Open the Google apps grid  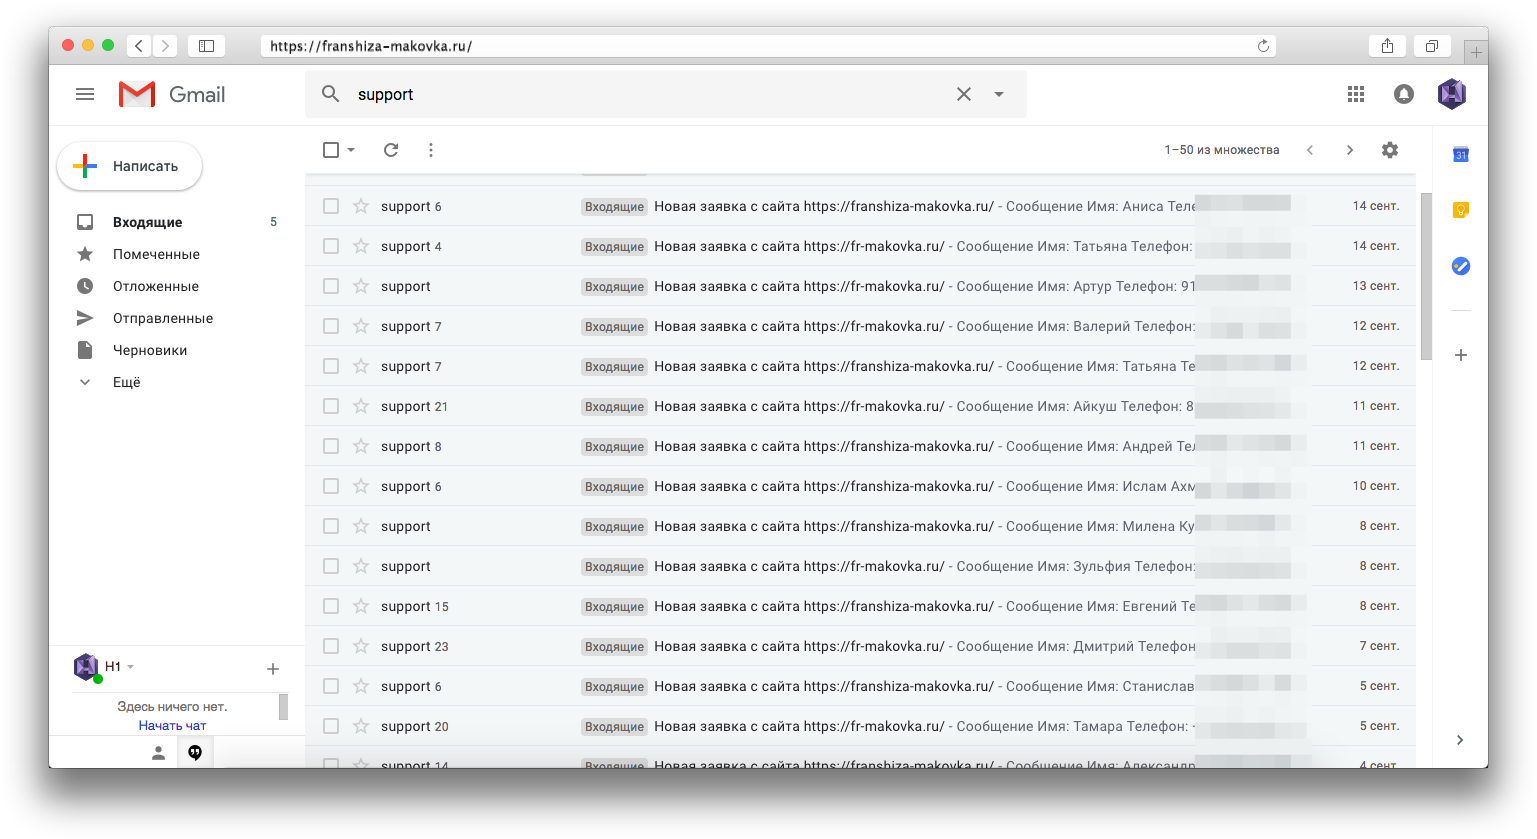pyautogui.click(x=1356, y=94)
